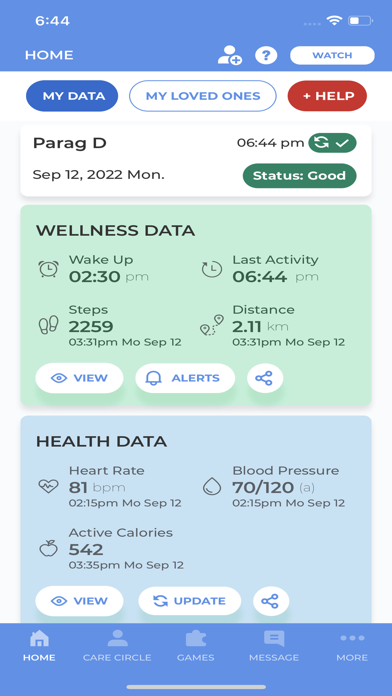This screenshot has height=696, width=392.
Task: Open the CARE CIRCLE tab
Action: [x=117, y=645]
